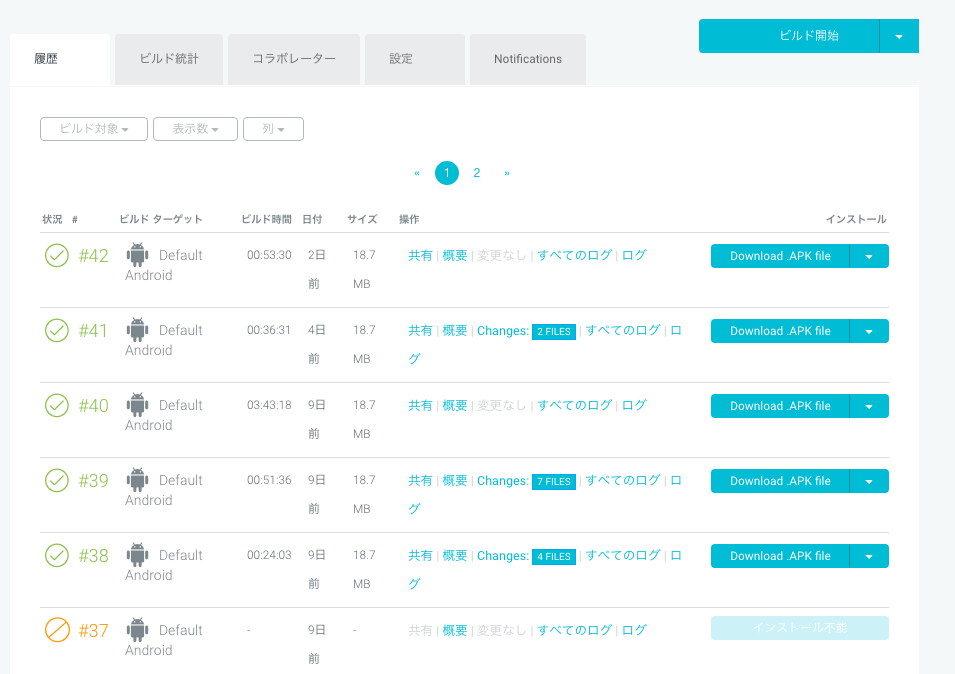Image resolution: width=955 pixels, height=674 pixels.
Task: Open build number #41
Action: pyautogui.click(x=93, y=331)
